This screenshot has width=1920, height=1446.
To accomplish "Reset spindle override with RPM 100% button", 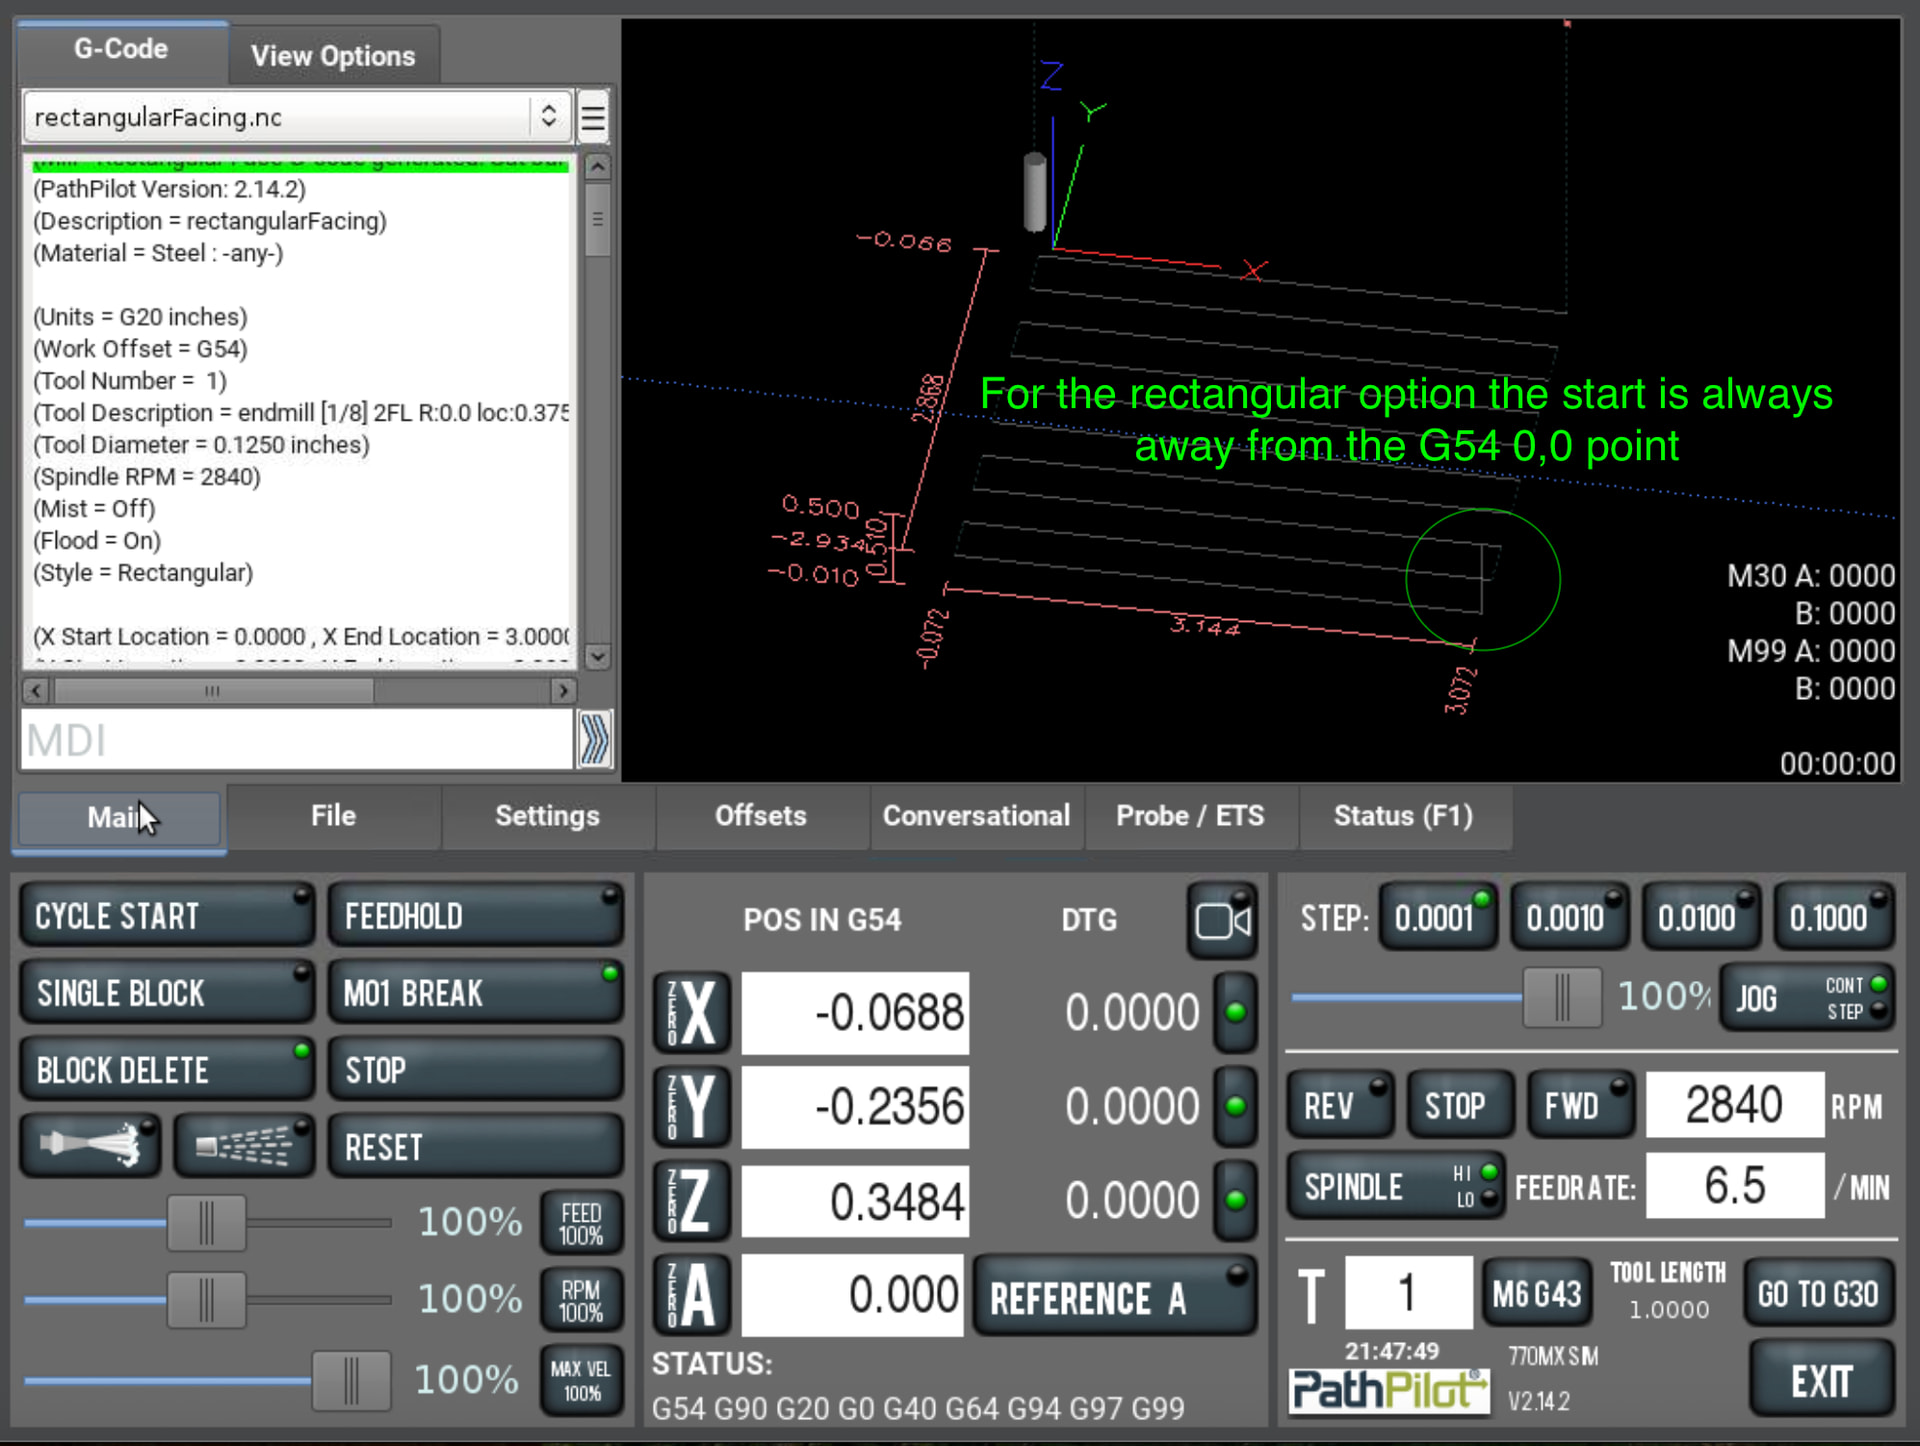I will (x=581, y=1300).
